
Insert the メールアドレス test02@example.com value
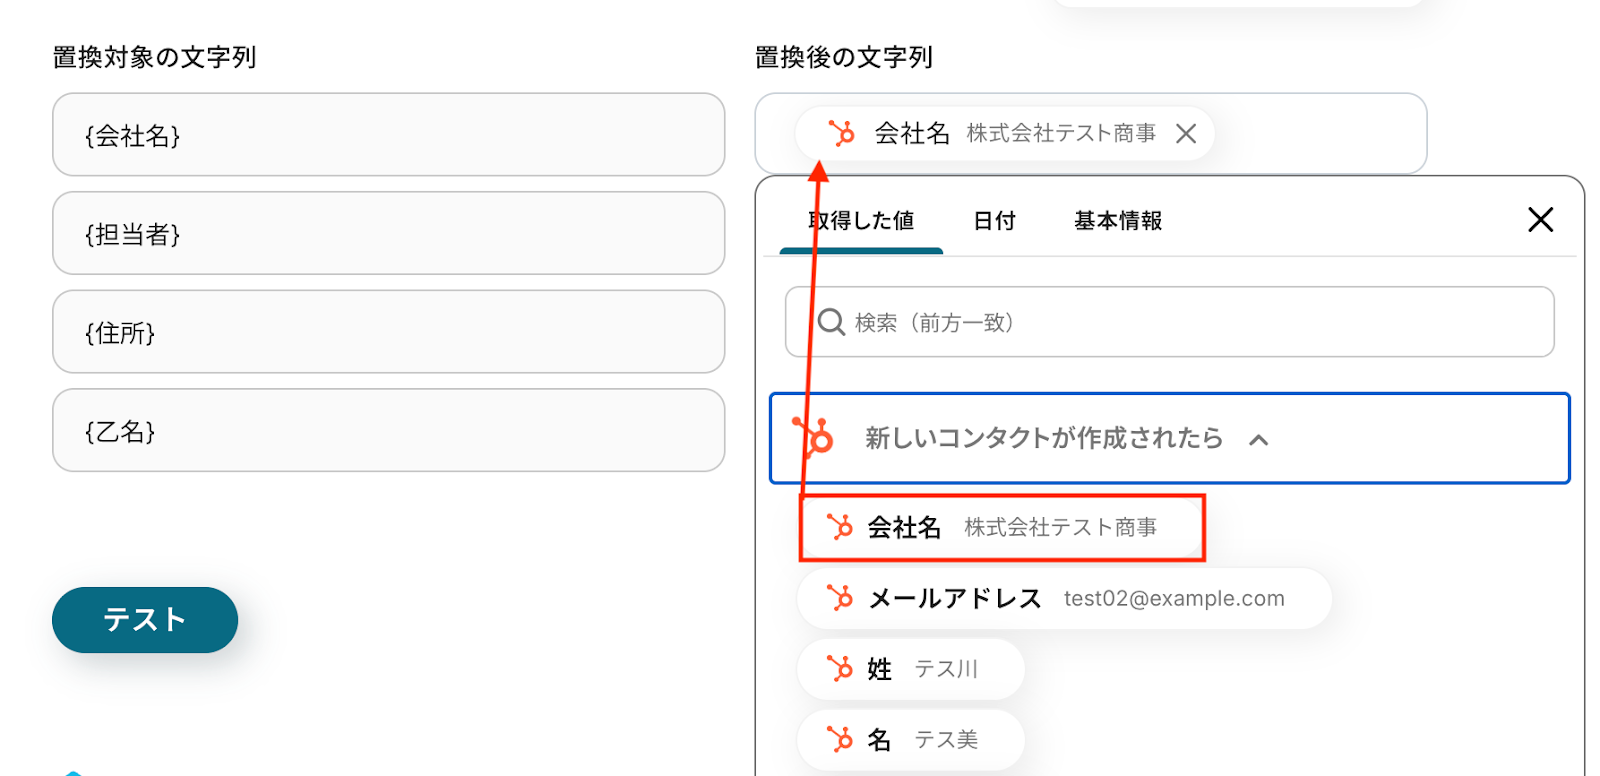point(1064,598)
